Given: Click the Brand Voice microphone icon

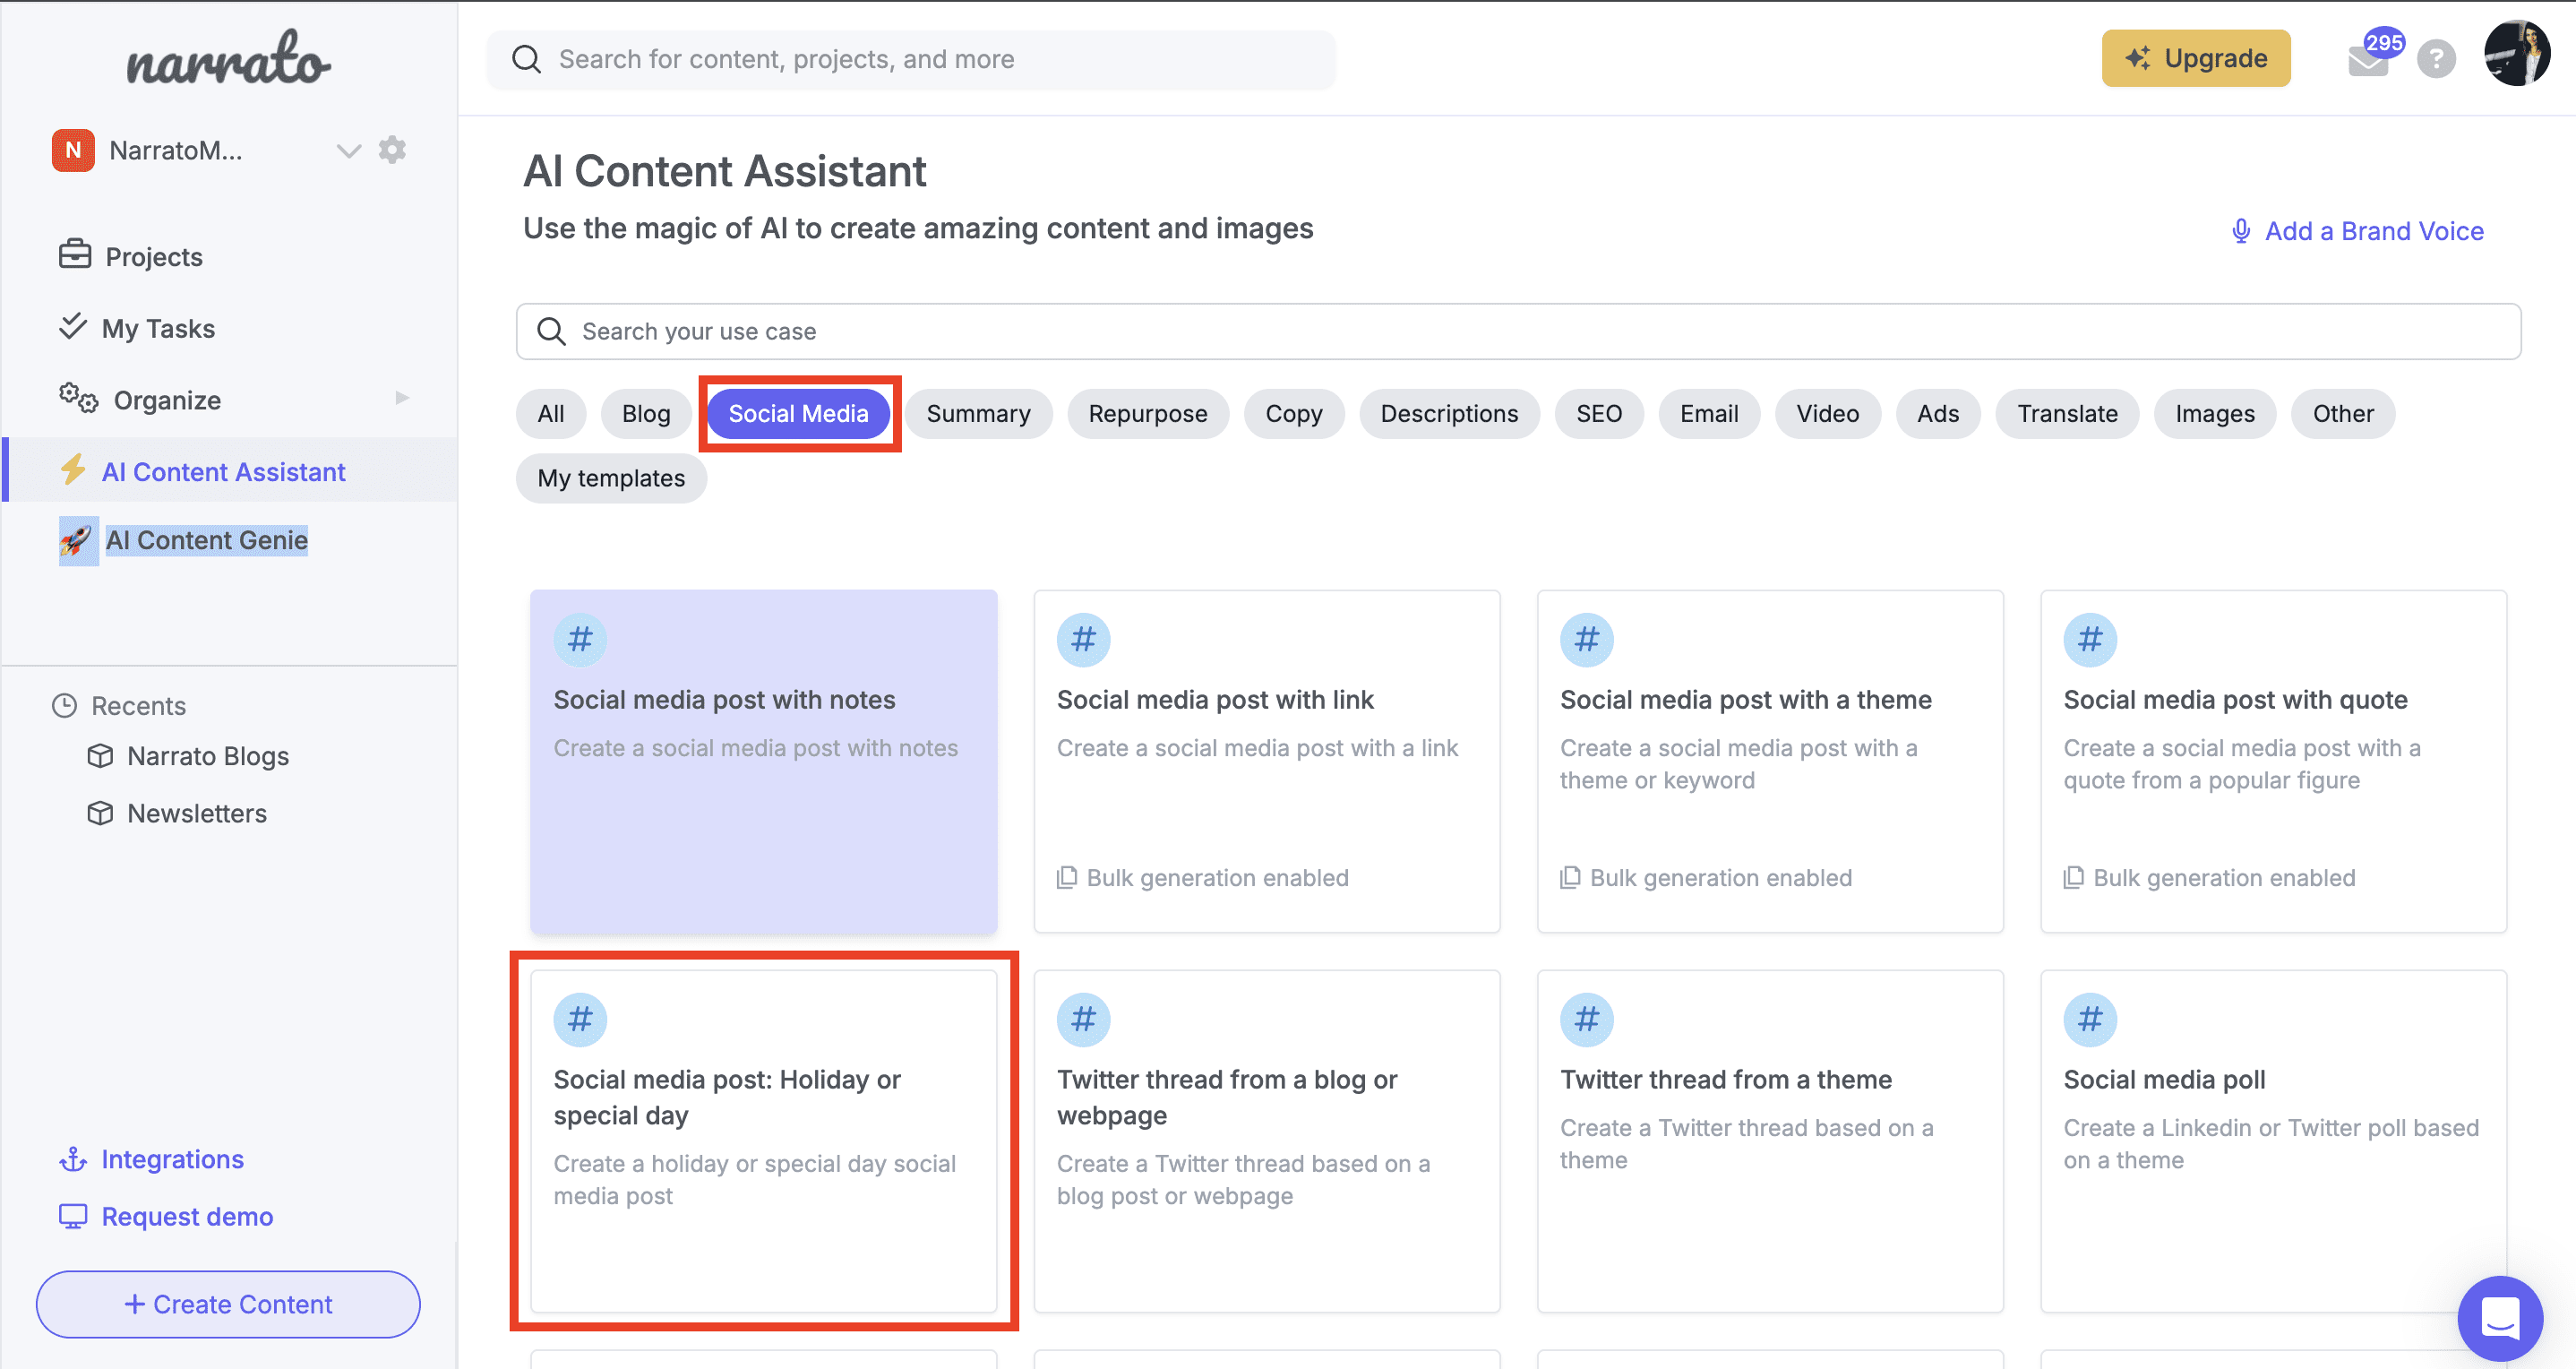Looking at the screenshot, I should pos(2242,231).
